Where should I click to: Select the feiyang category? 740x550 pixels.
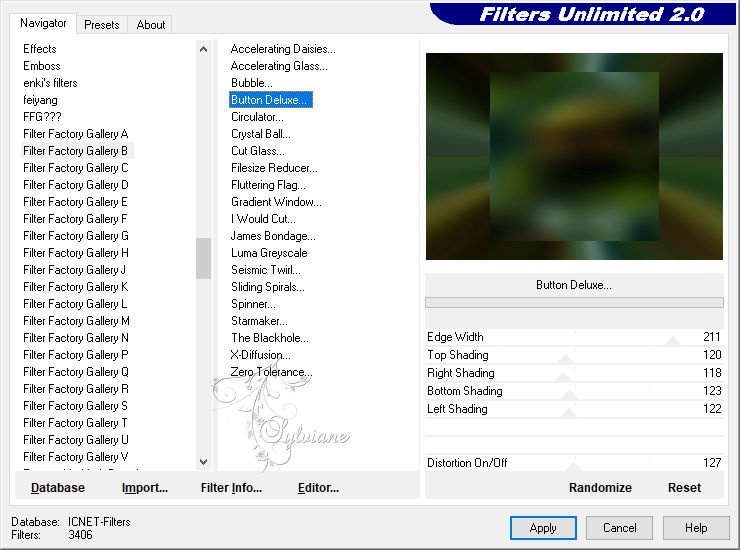pos(40,100)
